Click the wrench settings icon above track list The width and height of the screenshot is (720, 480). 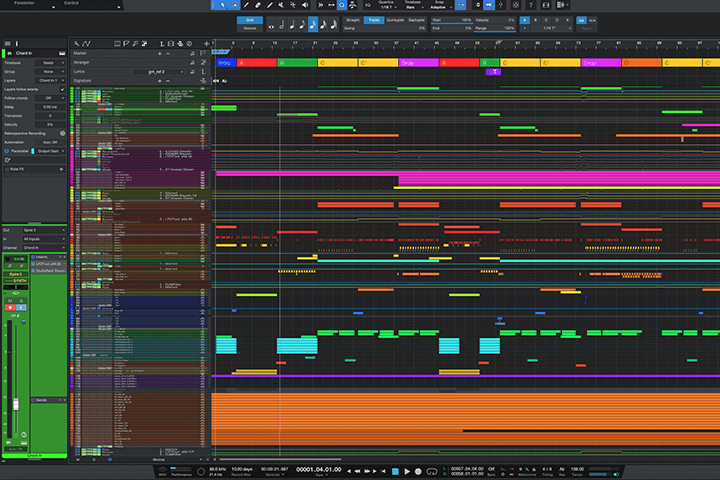(76, 44)
